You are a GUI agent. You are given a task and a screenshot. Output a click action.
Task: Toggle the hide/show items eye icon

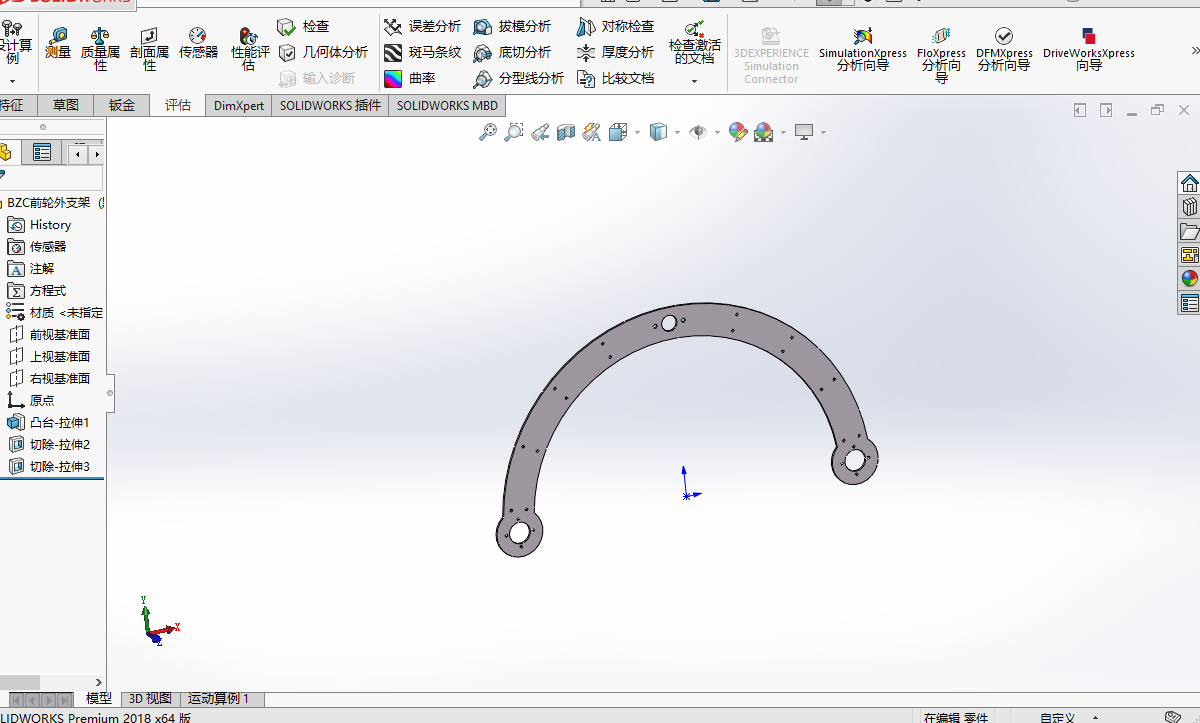[698, 132]
